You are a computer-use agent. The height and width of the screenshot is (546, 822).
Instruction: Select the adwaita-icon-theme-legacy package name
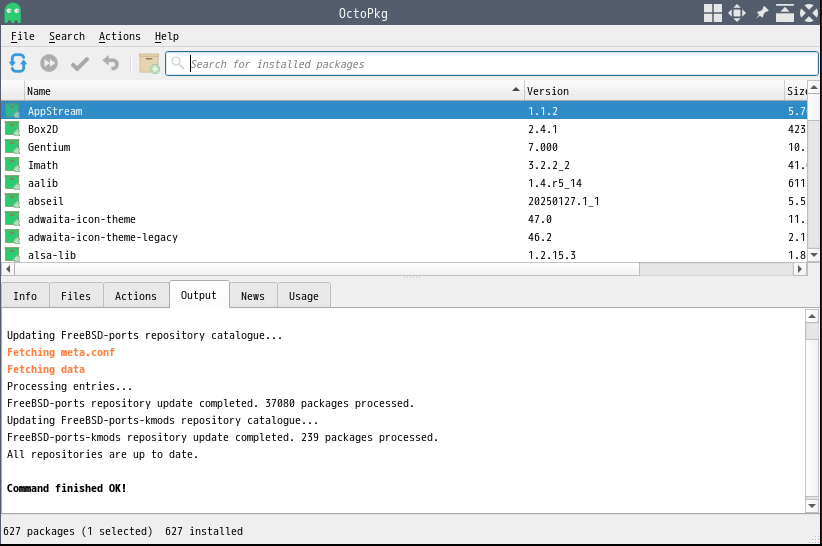pyautogui.click(x=103, y=237)
